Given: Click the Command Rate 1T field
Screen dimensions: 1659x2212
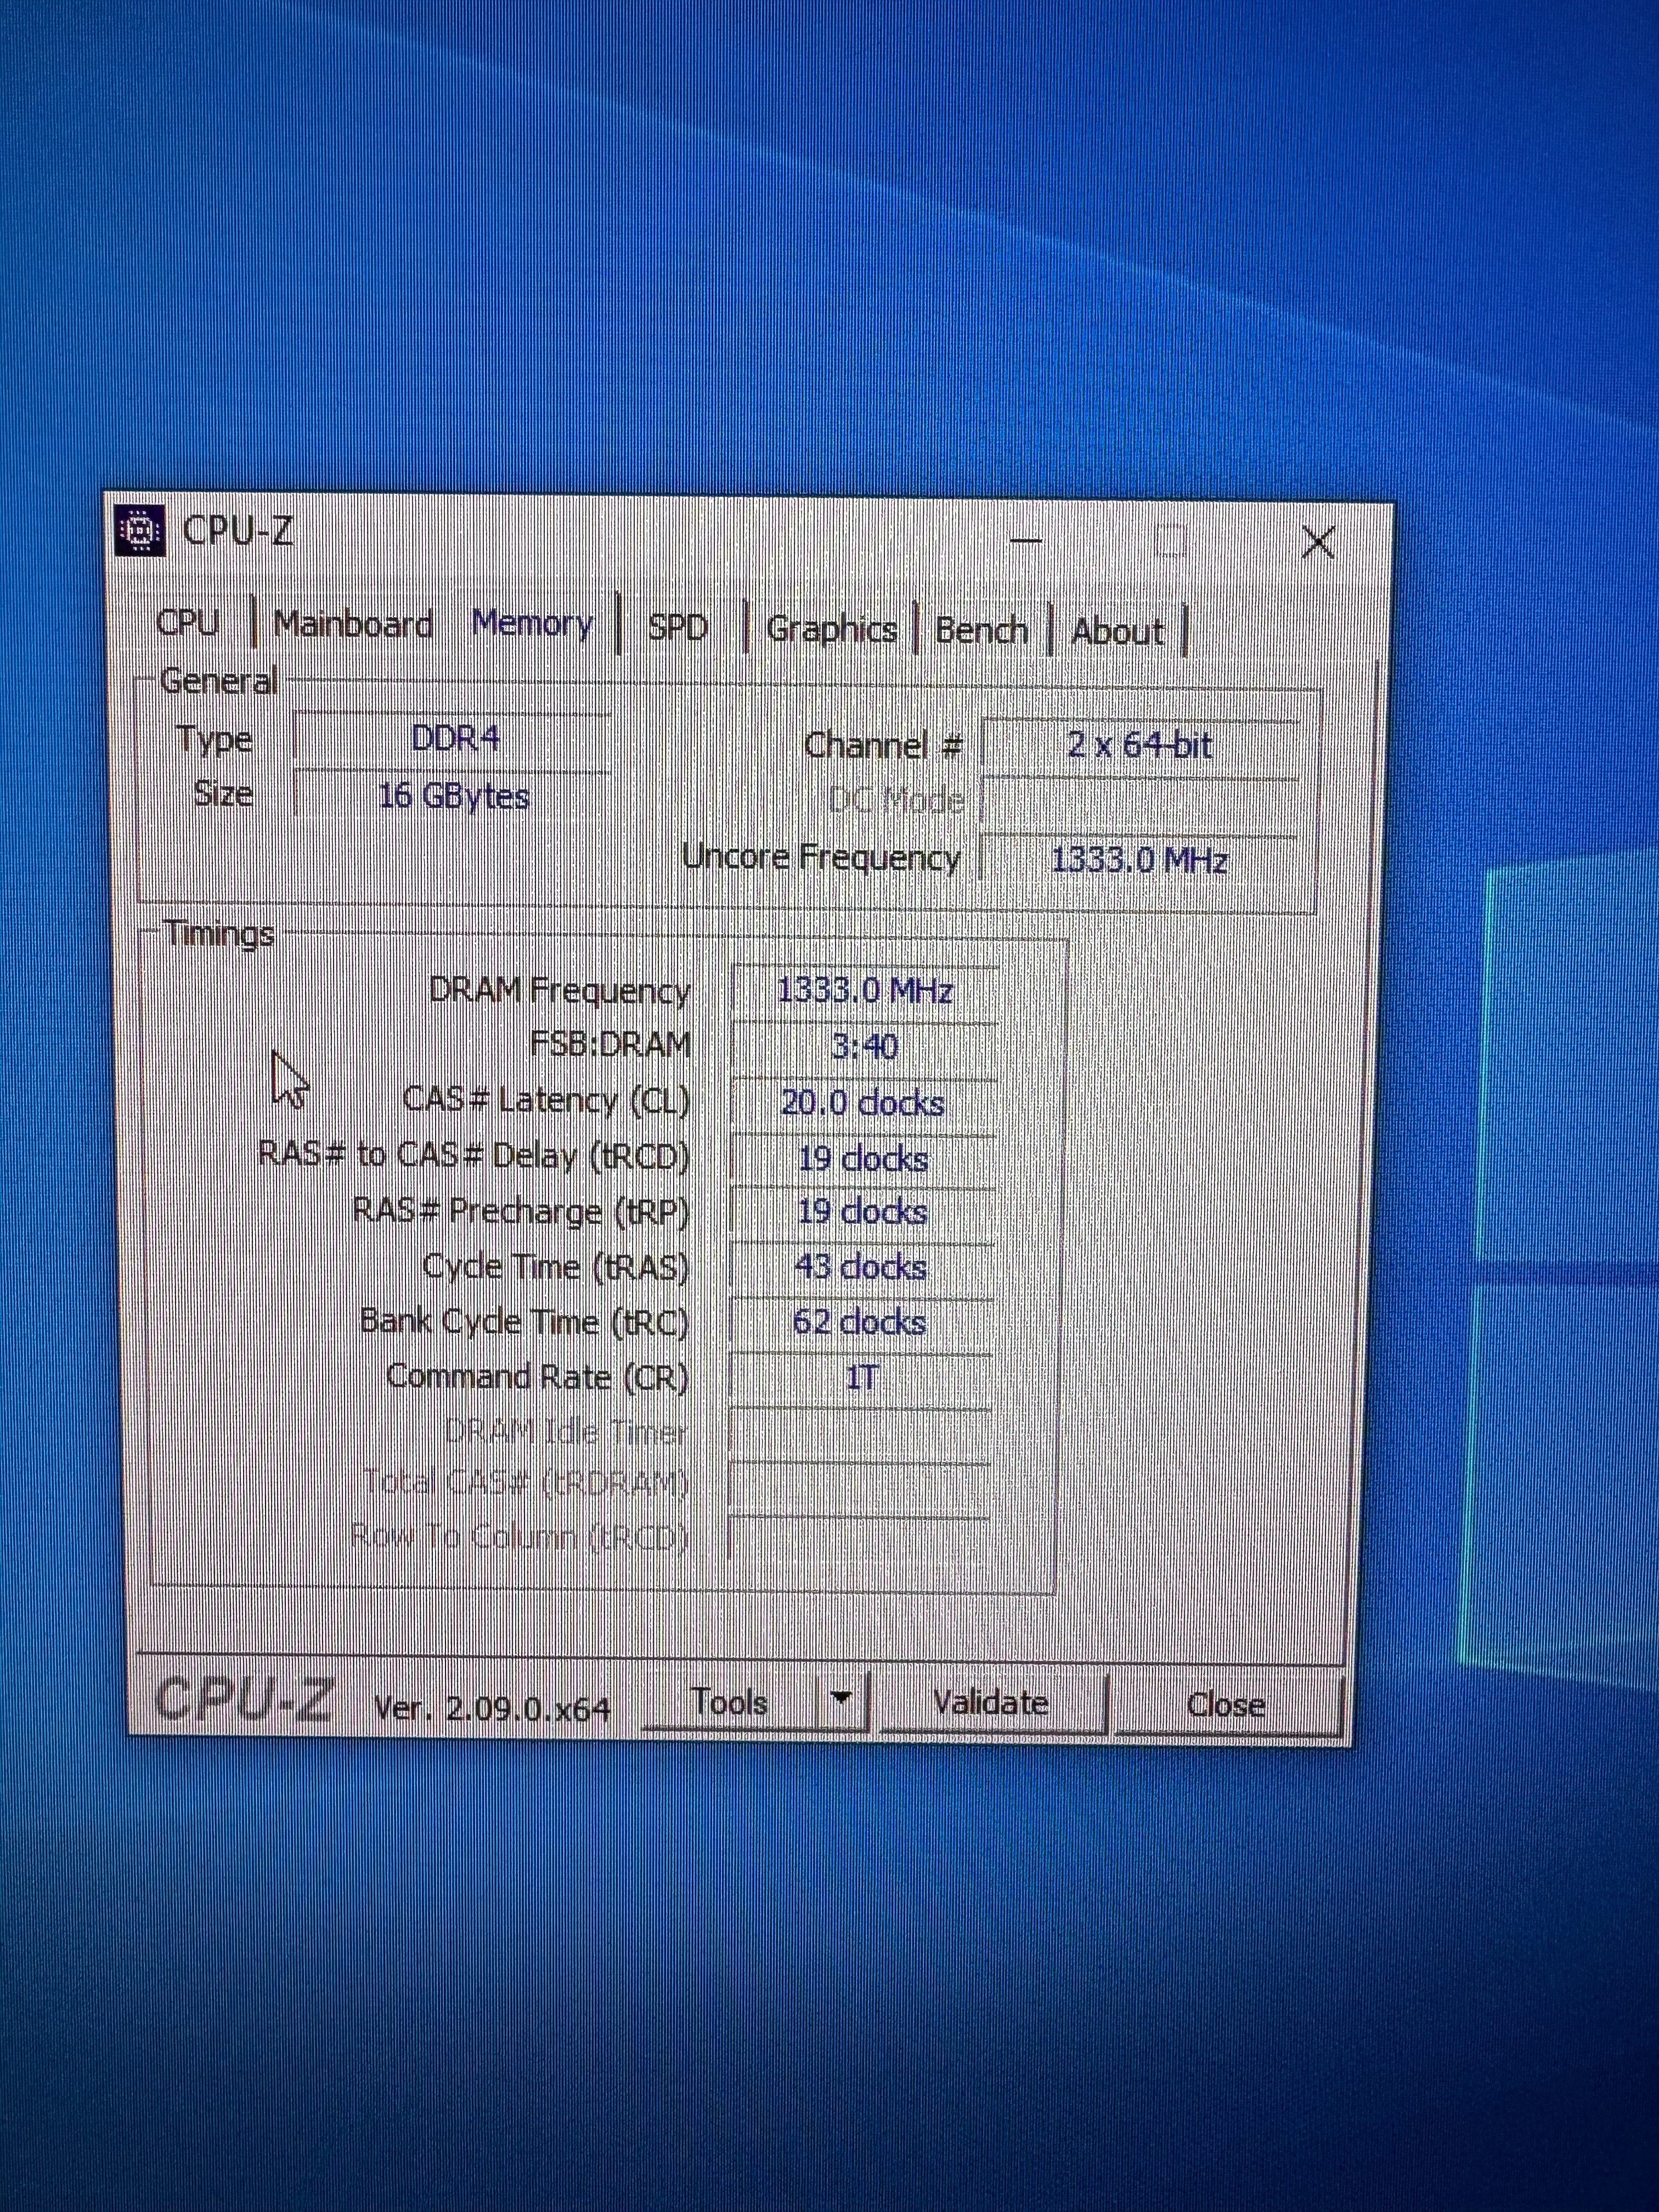Looking at the screenshot, I should pyautogui.click(x=862, y=1378).
